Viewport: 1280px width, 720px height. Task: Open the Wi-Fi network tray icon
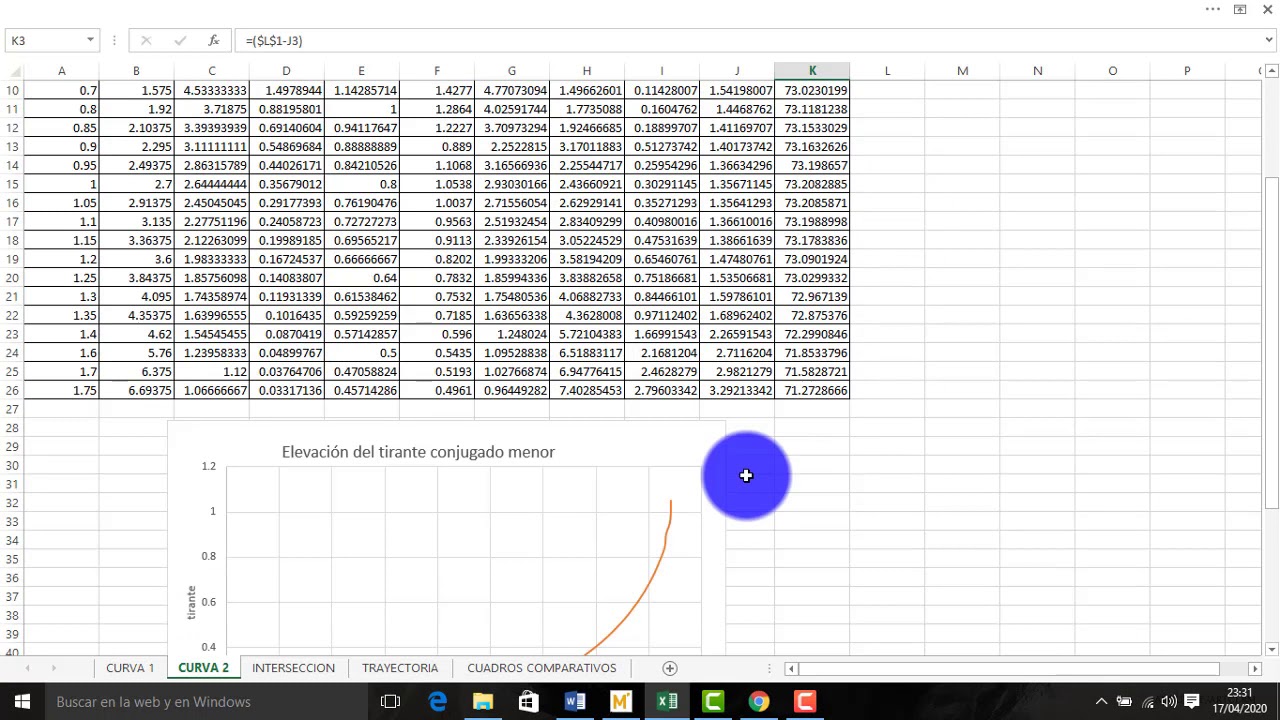(1147, 702)
